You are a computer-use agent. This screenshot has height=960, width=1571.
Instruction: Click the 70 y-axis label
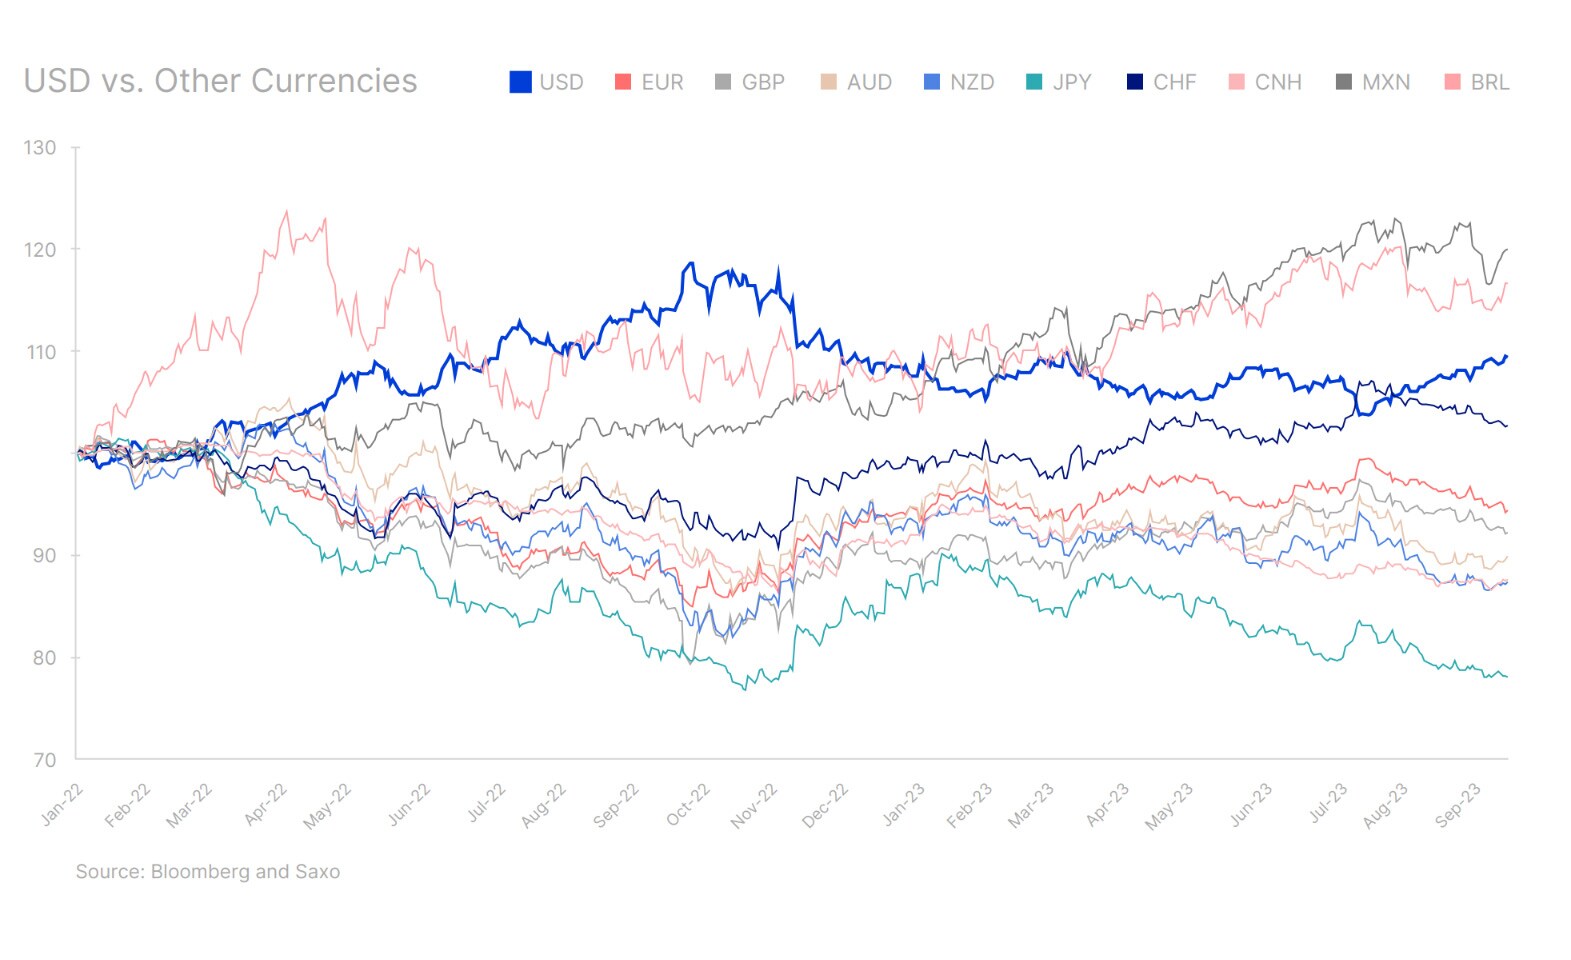coord(44,760)
